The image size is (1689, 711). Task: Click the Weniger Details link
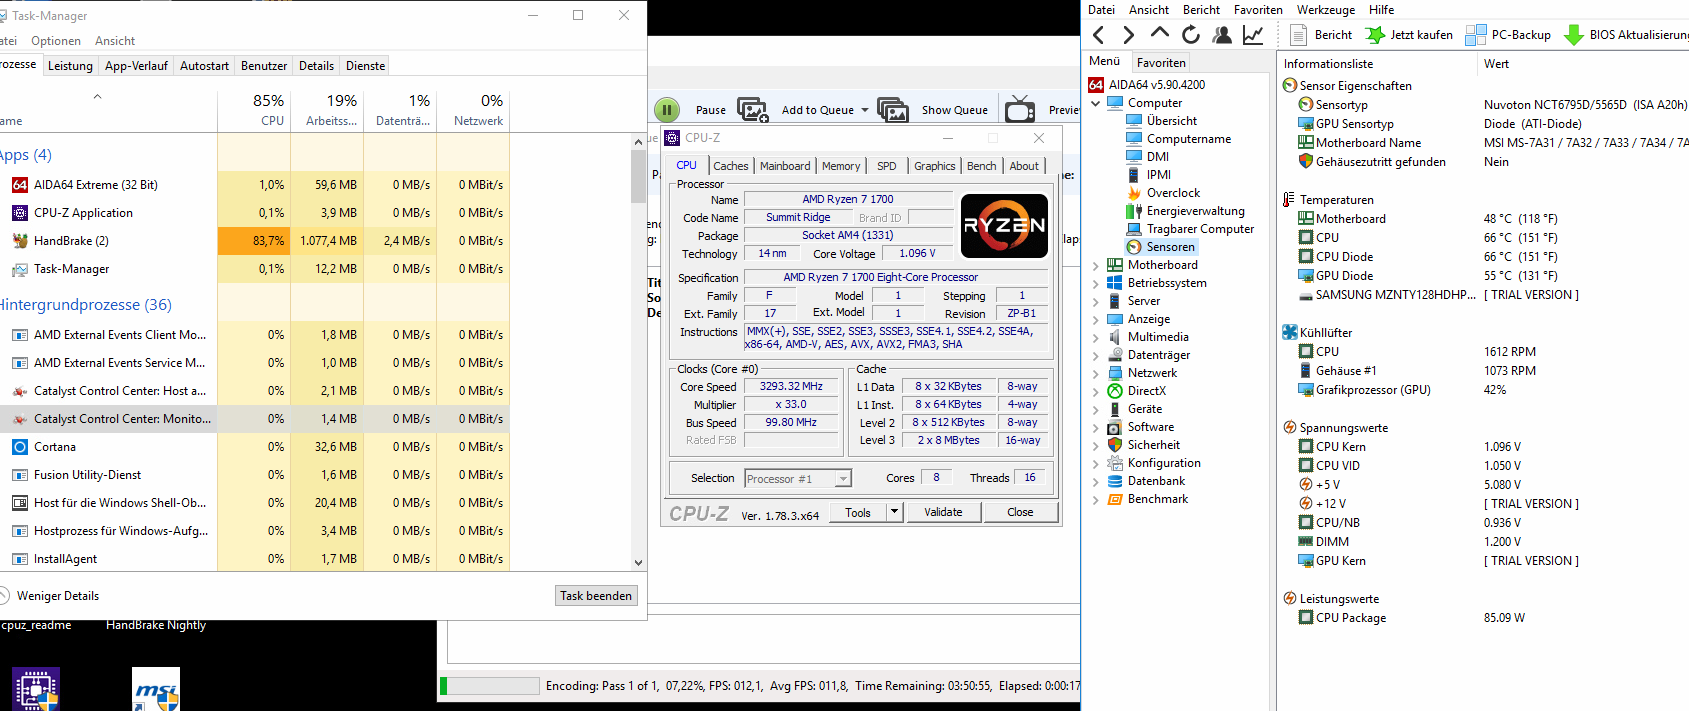(58, 596)
